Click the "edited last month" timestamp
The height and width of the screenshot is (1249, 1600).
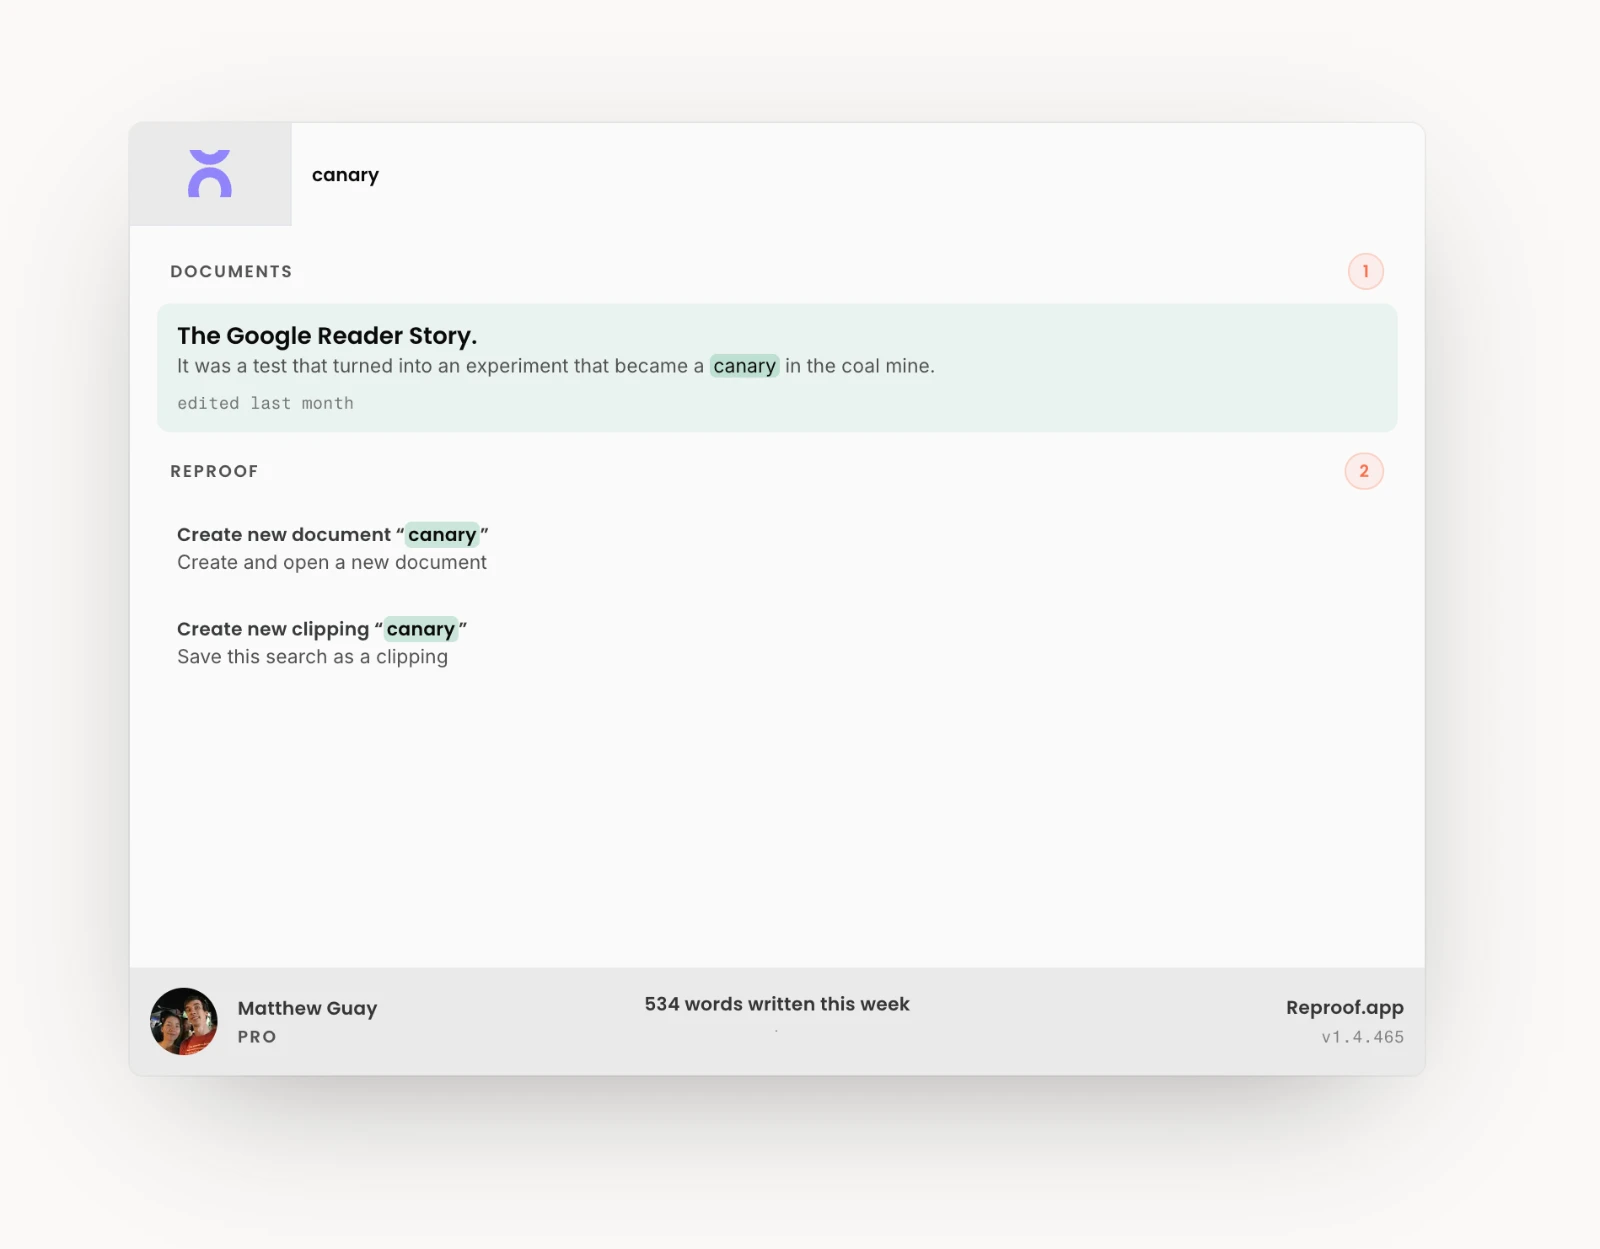[x=265, y=403]
